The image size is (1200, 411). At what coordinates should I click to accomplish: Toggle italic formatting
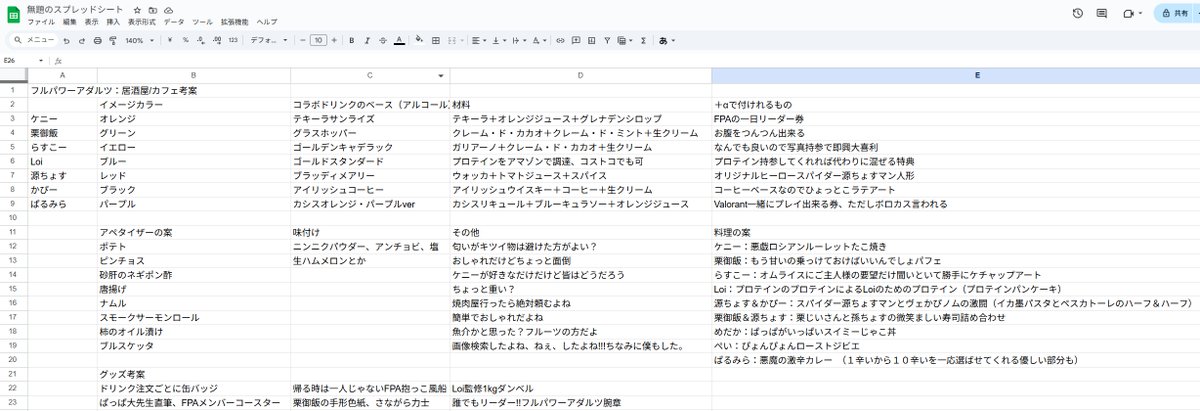367,40
